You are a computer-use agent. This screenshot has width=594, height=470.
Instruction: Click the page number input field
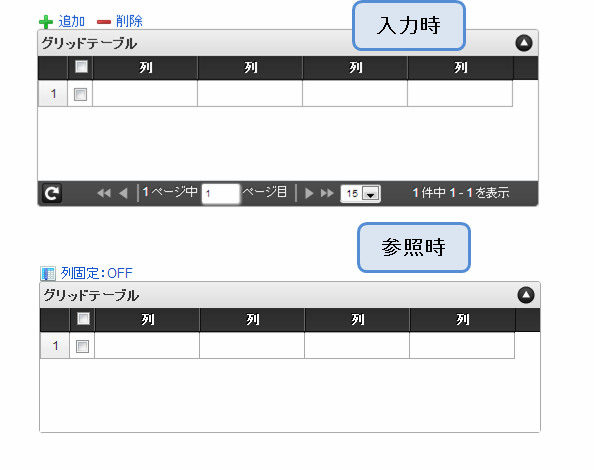220,194
